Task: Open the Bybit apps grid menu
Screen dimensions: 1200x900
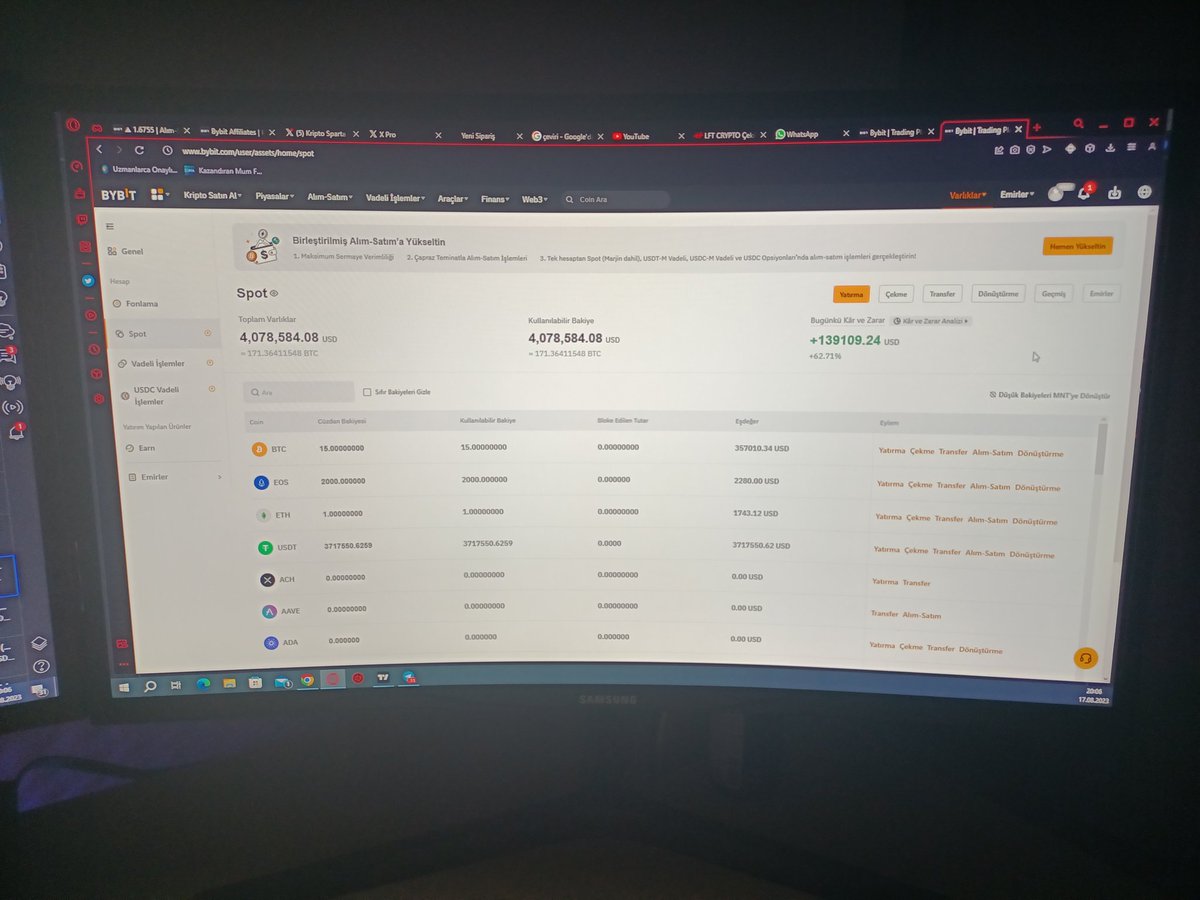Action: (x=158, y=194)
